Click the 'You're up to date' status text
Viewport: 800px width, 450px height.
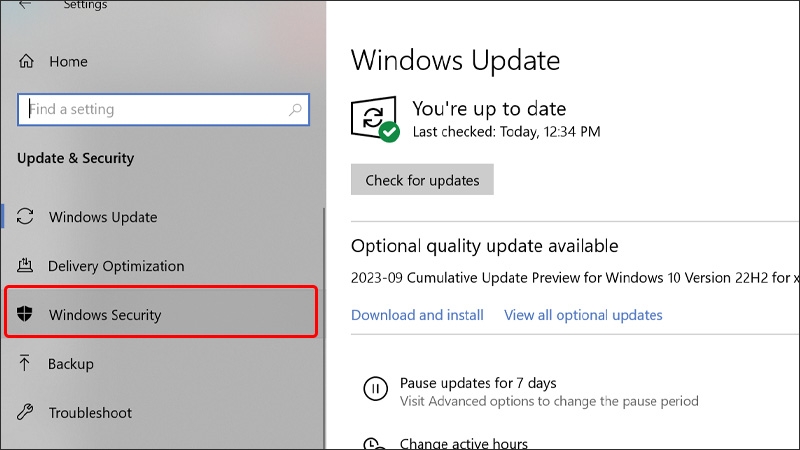(489, 109)
